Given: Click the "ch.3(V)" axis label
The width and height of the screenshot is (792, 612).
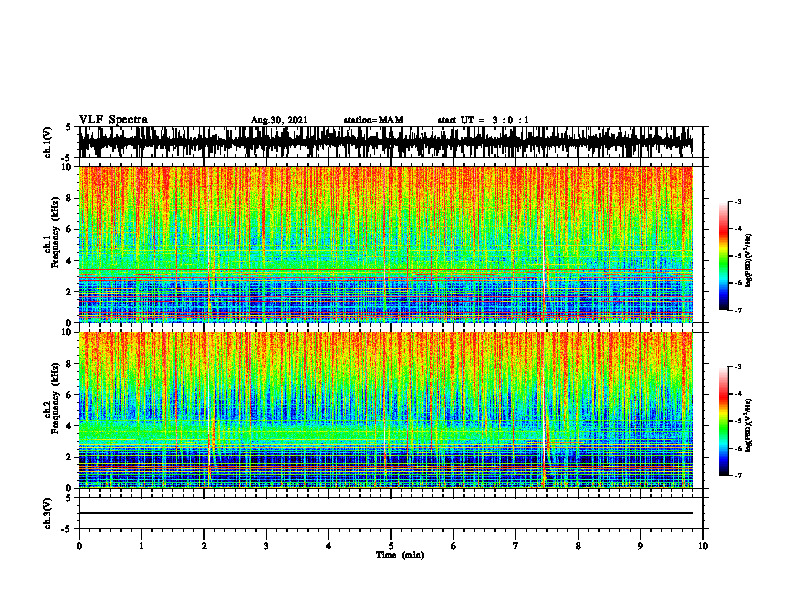Looking at the screenshot, I should coord(47,514).
